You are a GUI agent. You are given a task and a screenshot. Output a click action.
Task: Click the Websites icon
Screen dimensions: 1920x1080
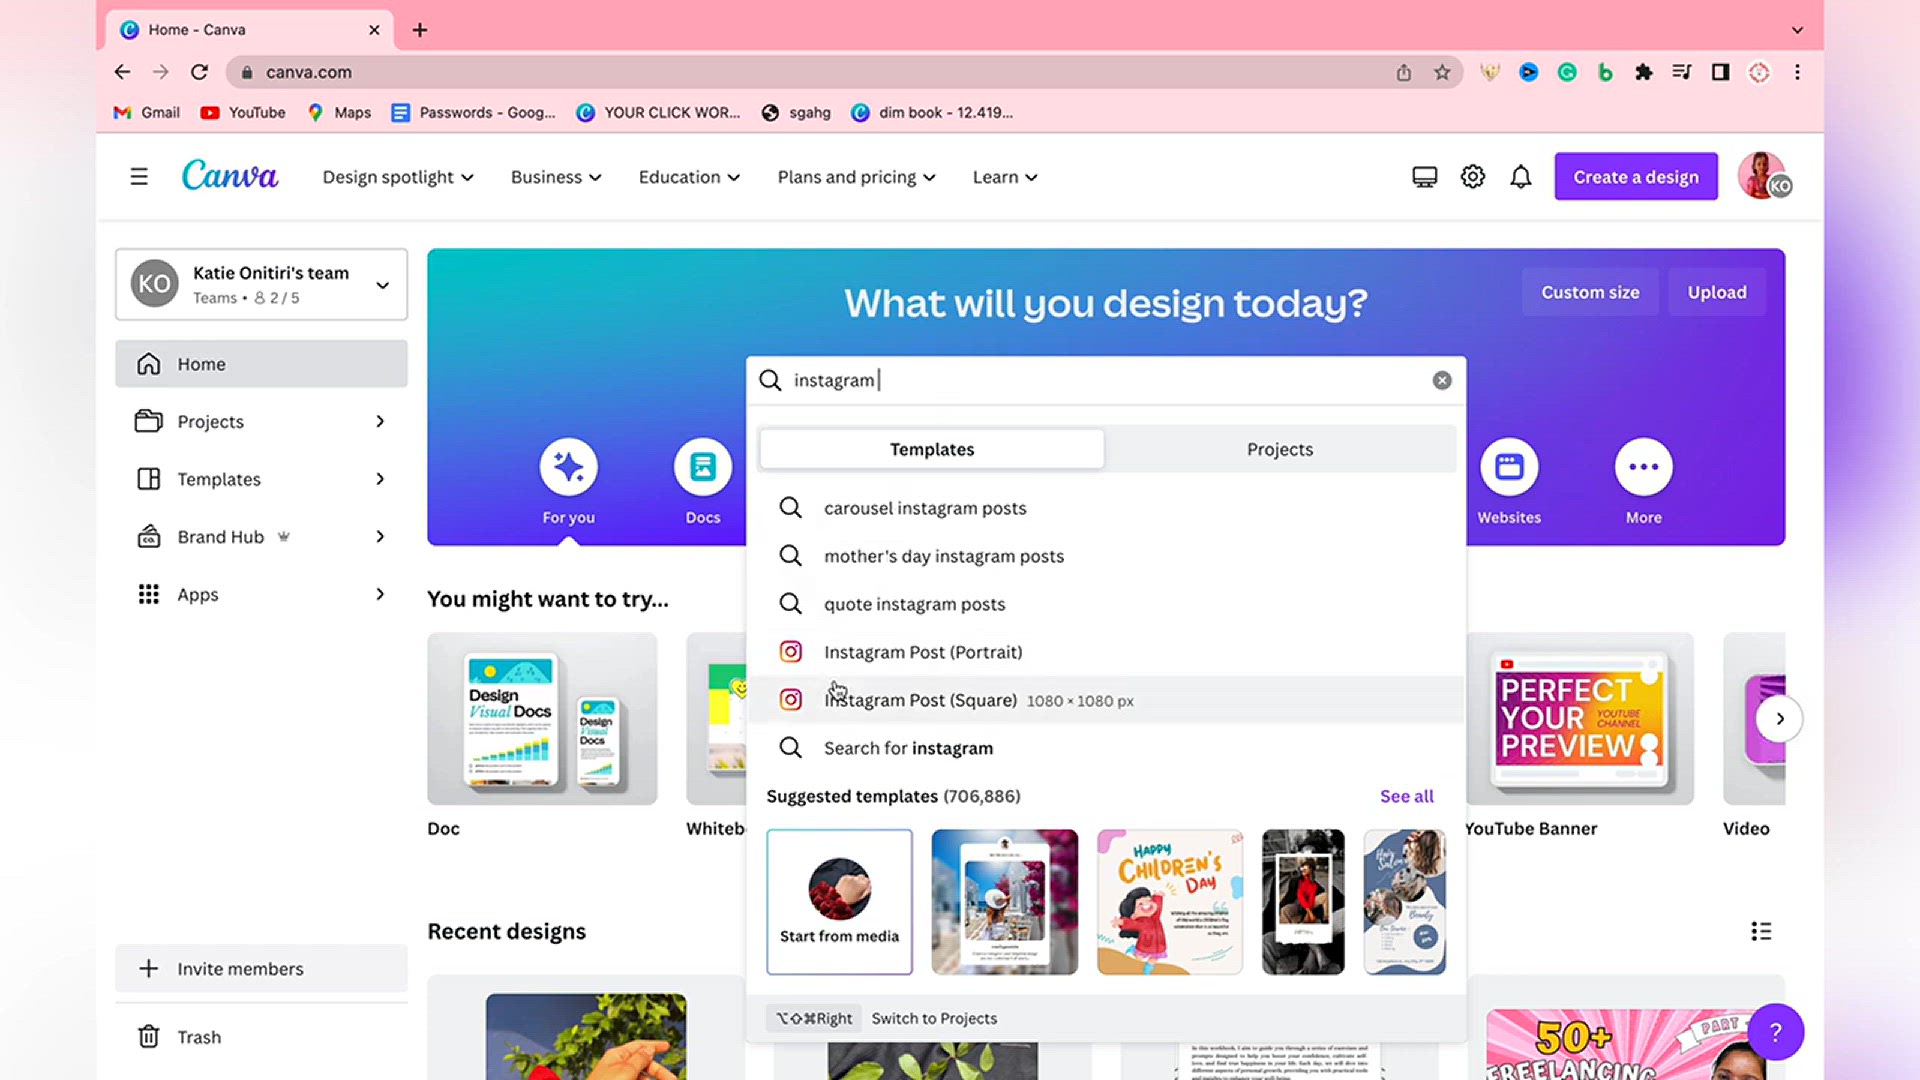1509,467
